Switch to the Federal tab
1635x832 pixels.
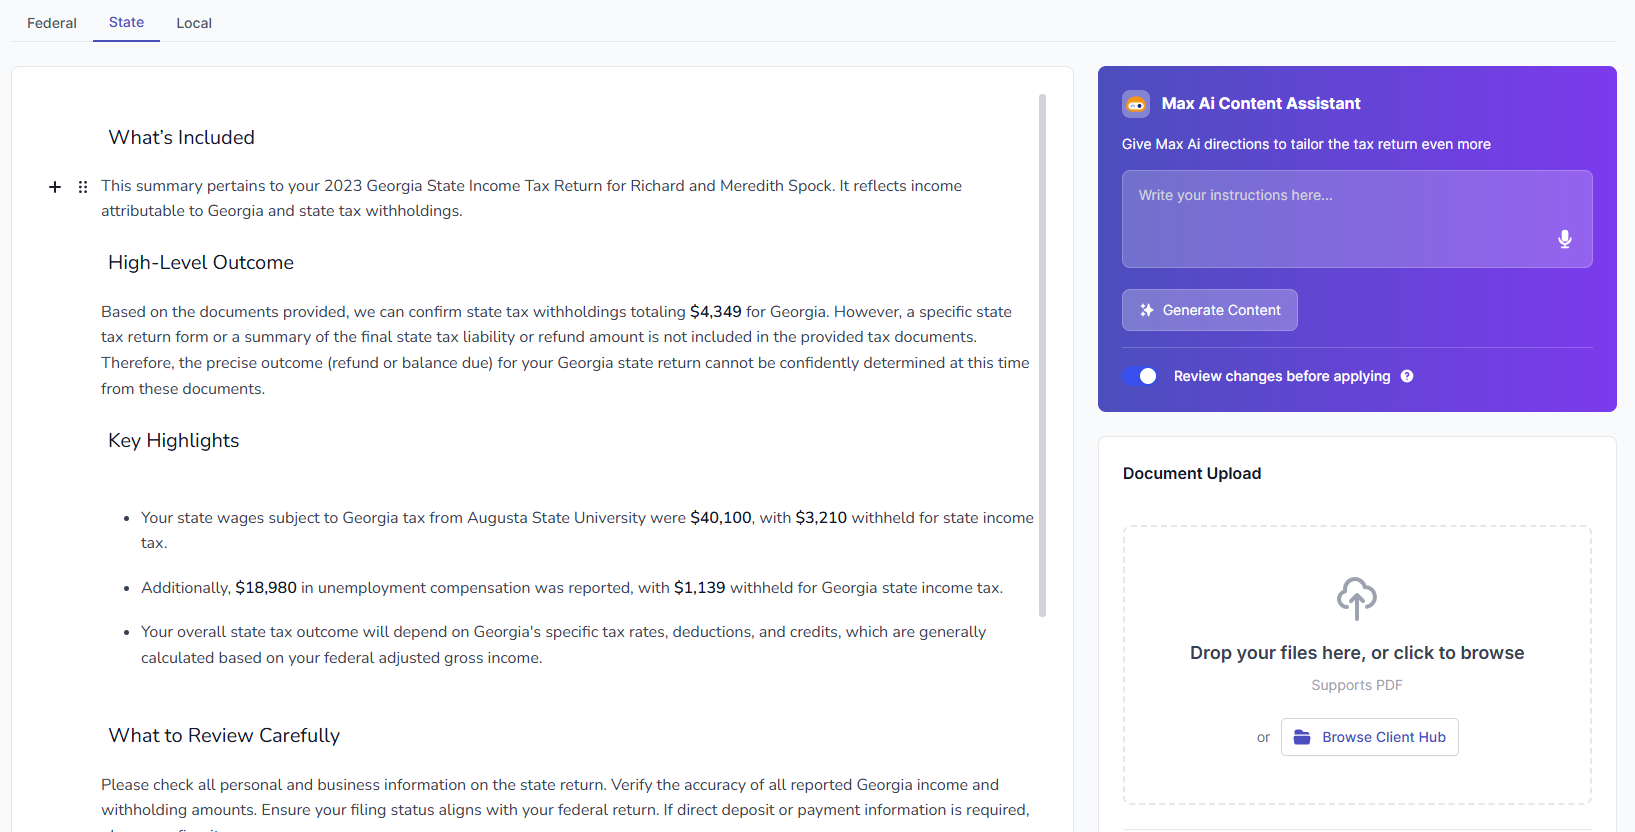coord(52,23)
